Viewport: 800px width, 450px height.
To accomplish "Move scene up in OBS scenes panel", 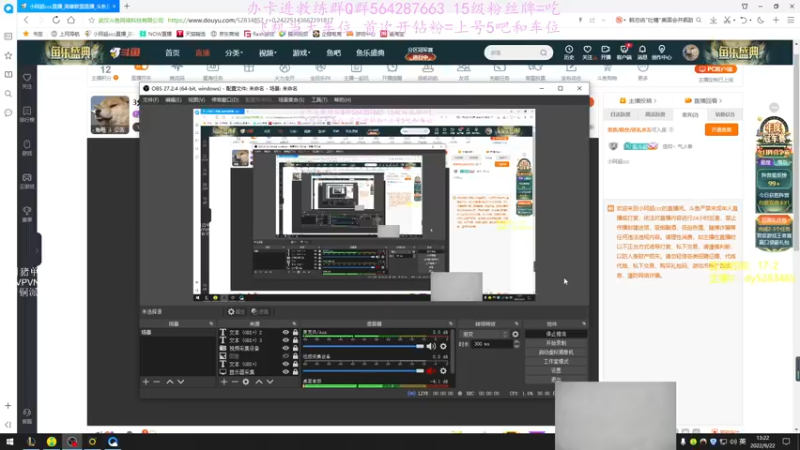I will tap(169, 382).
